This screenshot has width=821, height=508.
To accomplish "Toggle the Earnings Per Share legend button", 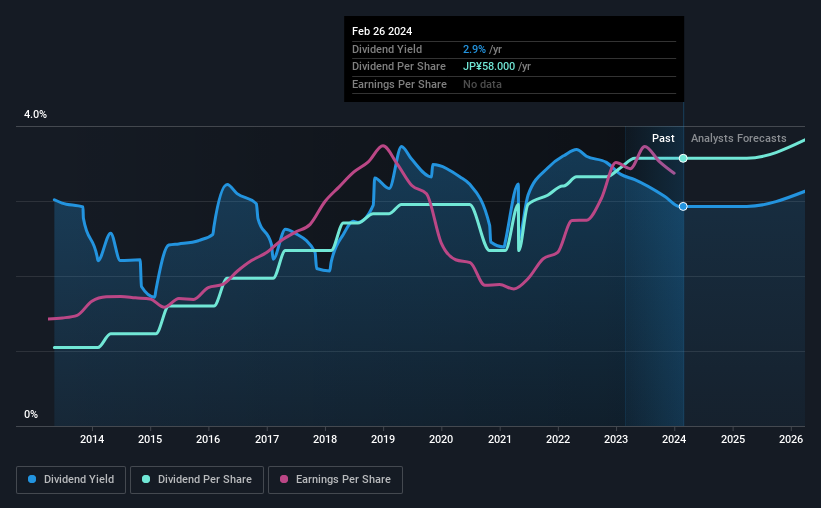I will click(x=335, y=480).
